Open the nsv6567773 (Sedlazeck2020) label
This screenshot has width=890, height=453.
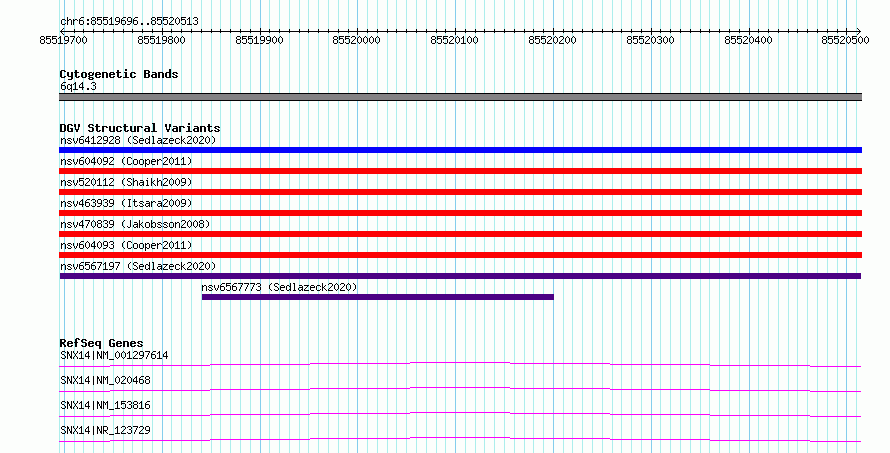[x=279, y=287]
